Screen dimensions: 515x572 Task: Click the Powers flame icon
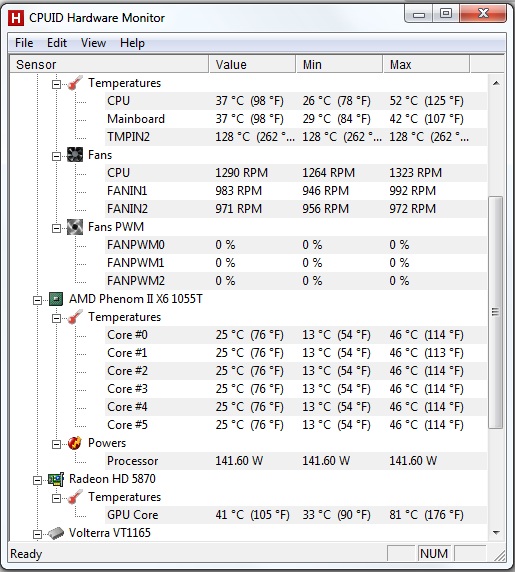(75, 443)
